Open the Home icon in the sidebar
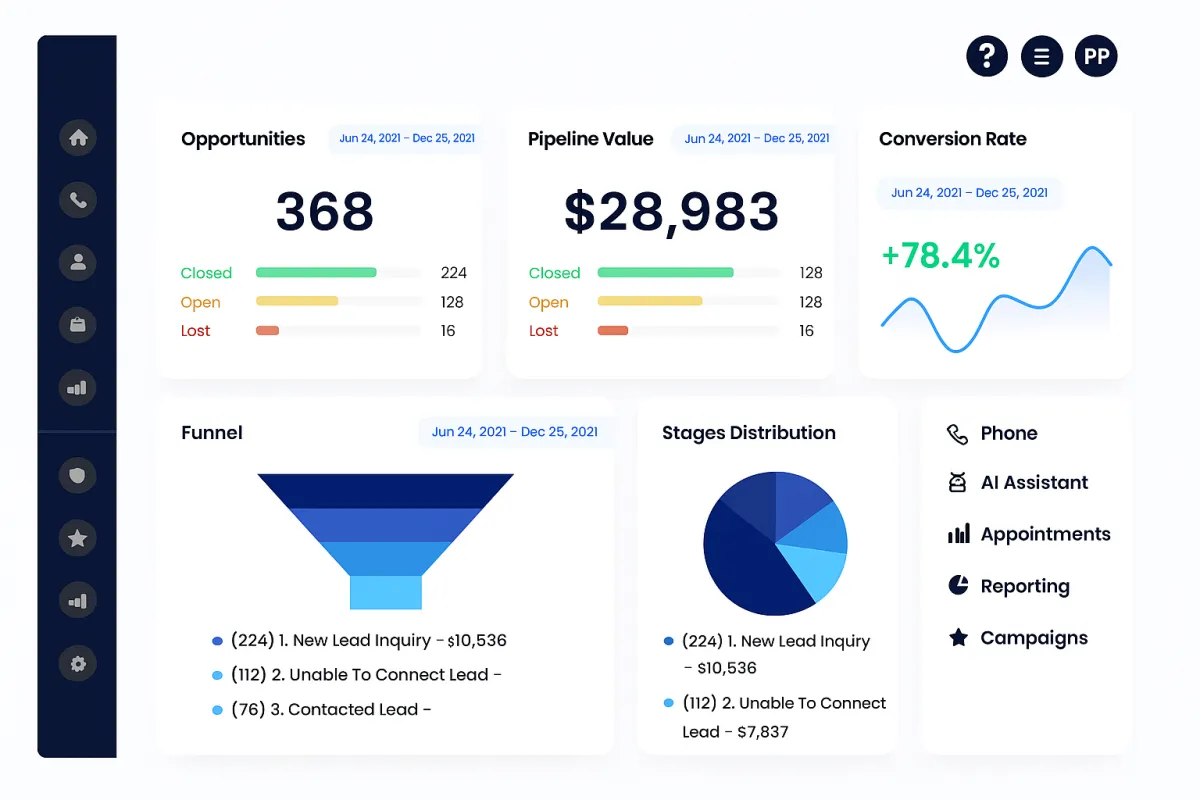1200x800 pixels. (78, 138)
